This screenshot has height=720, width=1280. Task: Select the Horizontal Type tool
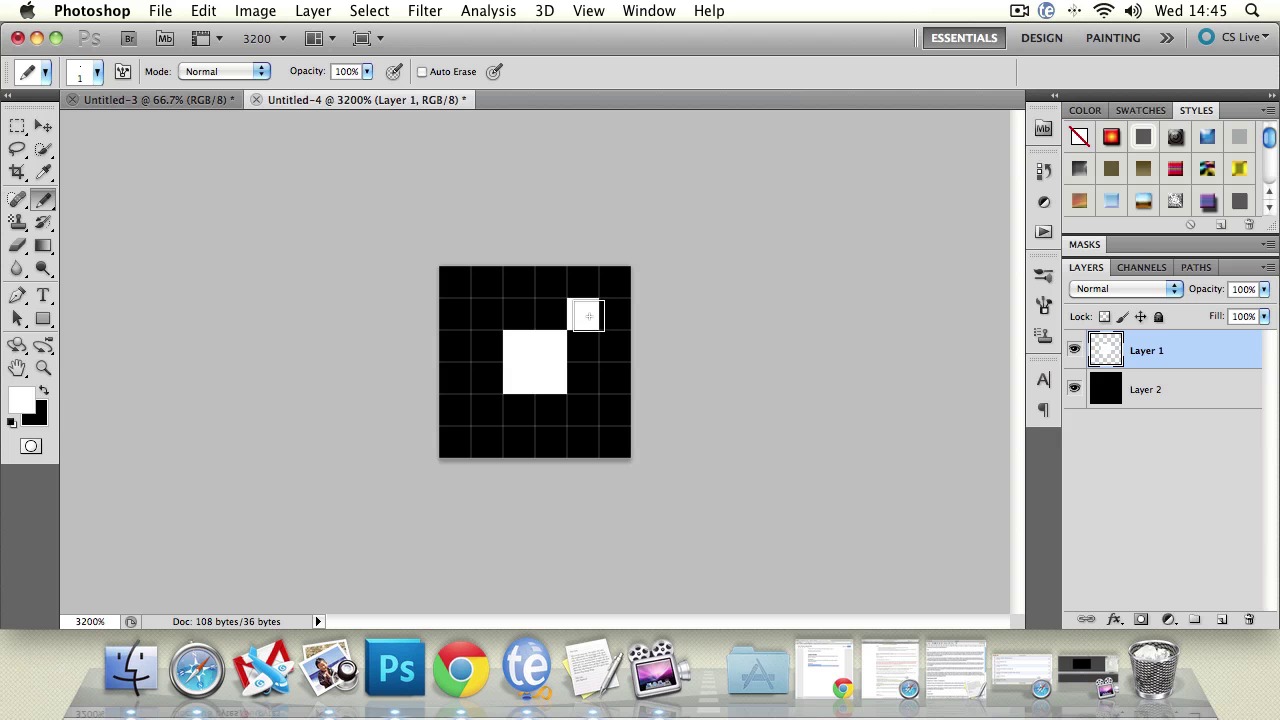43,295
